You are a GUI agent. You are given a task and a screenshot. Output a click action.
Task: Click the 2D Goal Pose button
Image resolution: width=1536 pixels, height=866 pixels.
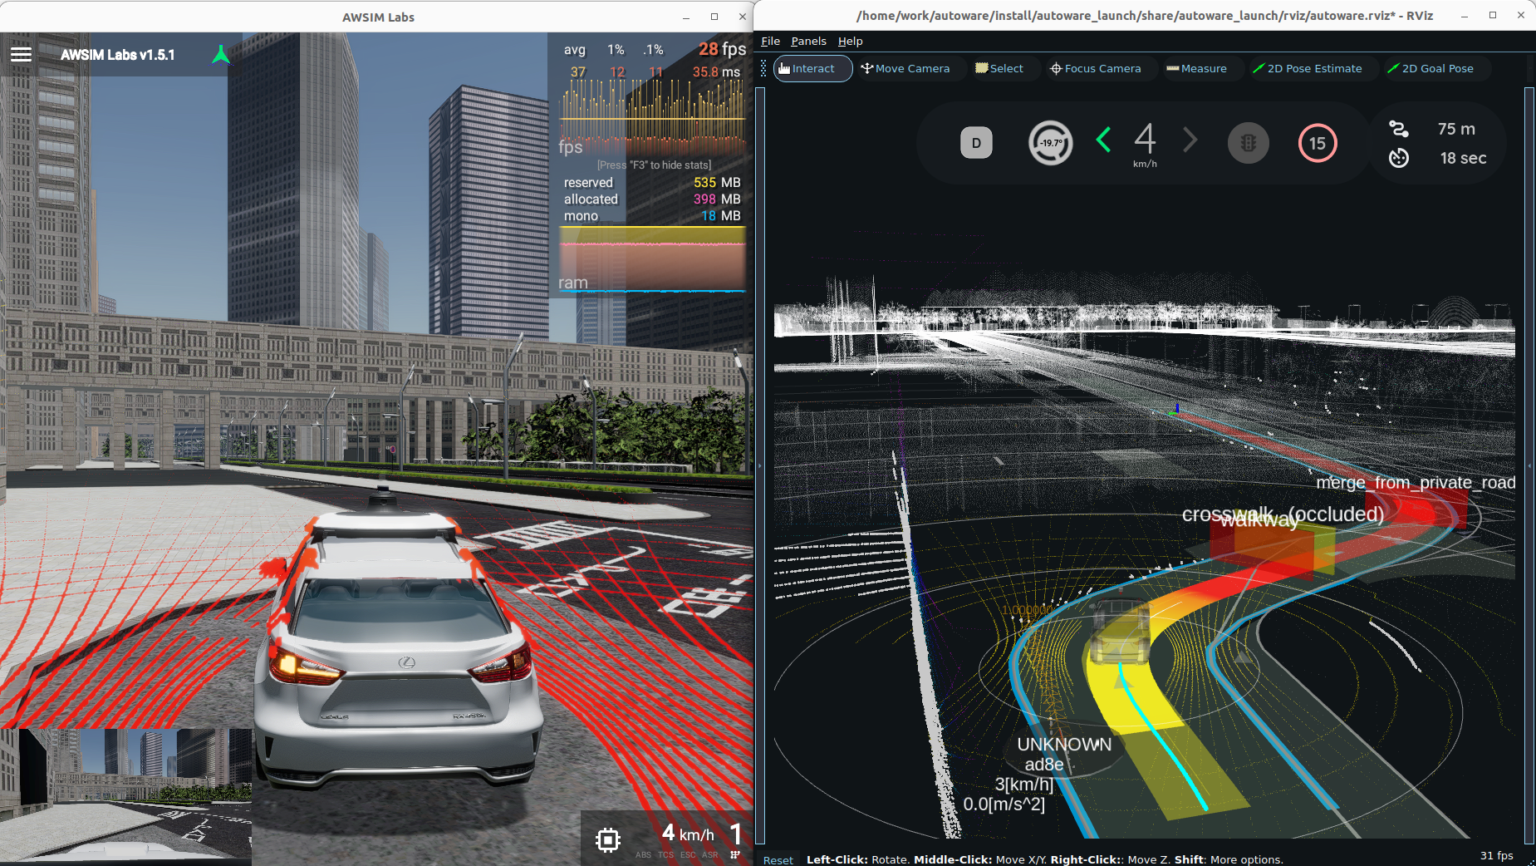tap(1430, 69)
